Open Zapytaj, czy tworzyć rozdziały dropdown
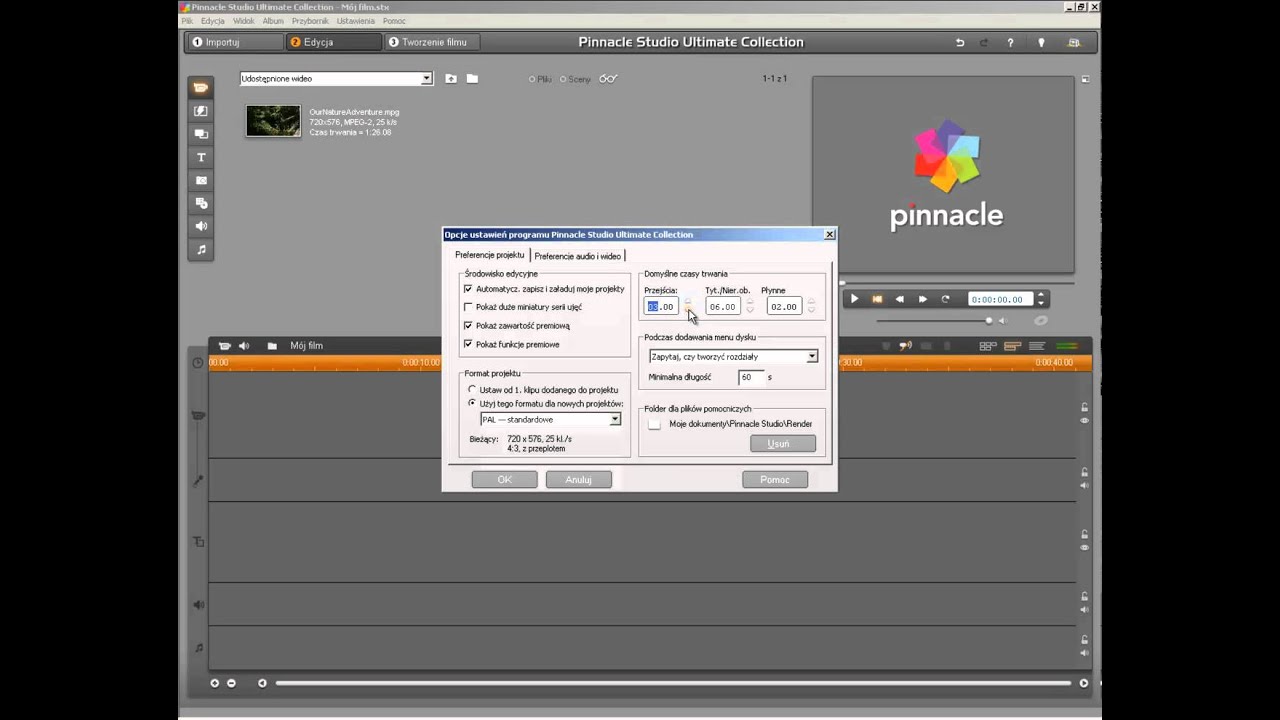The width and height of the screenshot is (1280, 720). coord(812,356)
